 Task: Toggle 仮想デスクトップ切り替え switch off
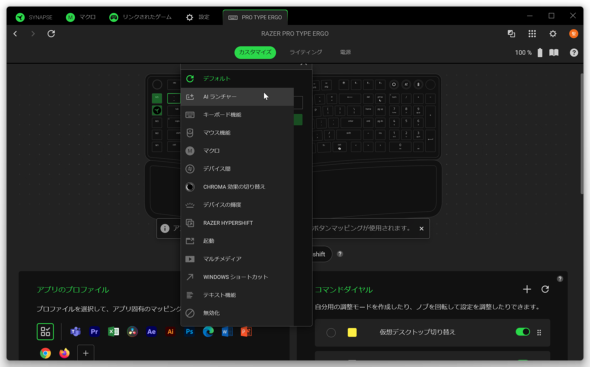coord(523,332)
